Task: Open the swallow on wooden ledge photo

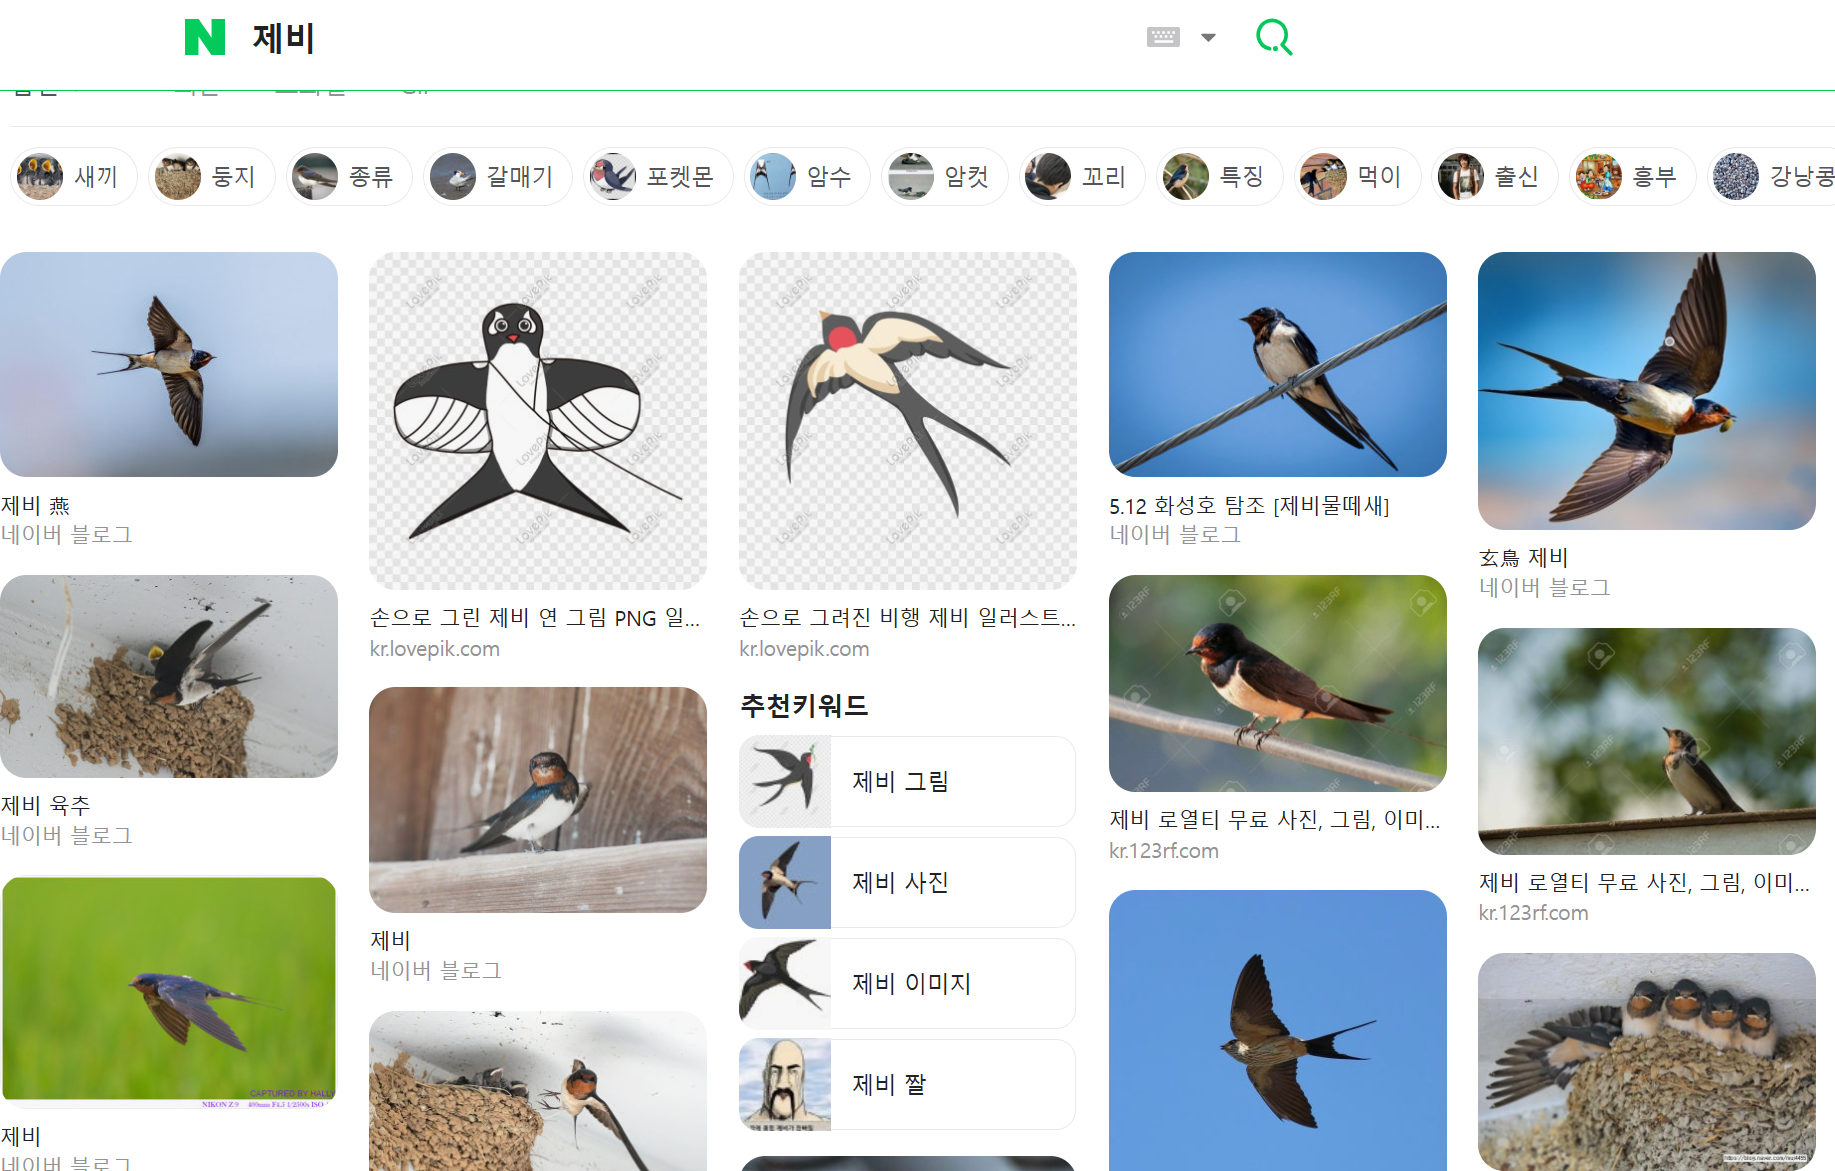Action: coord(538,799)
